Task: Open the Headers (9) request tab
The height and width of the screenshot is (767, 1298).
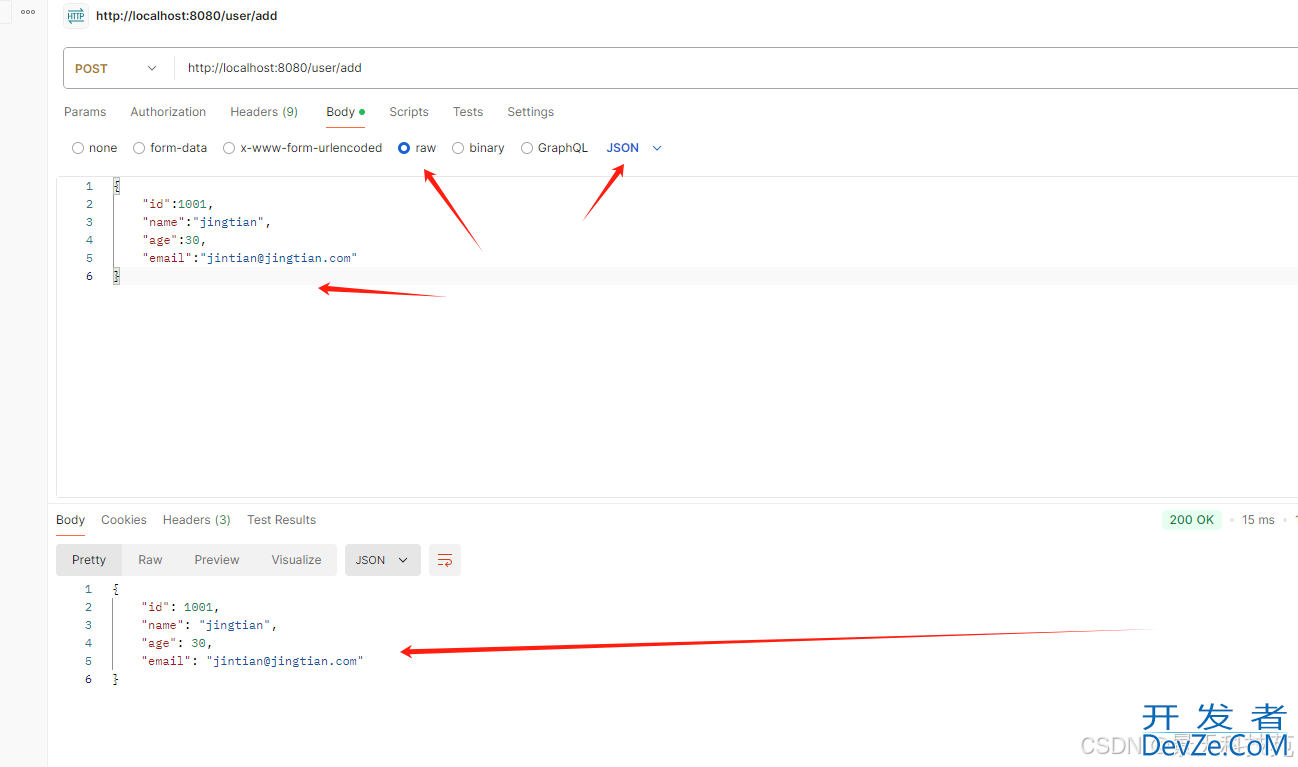Action: (x=264, y=112)
